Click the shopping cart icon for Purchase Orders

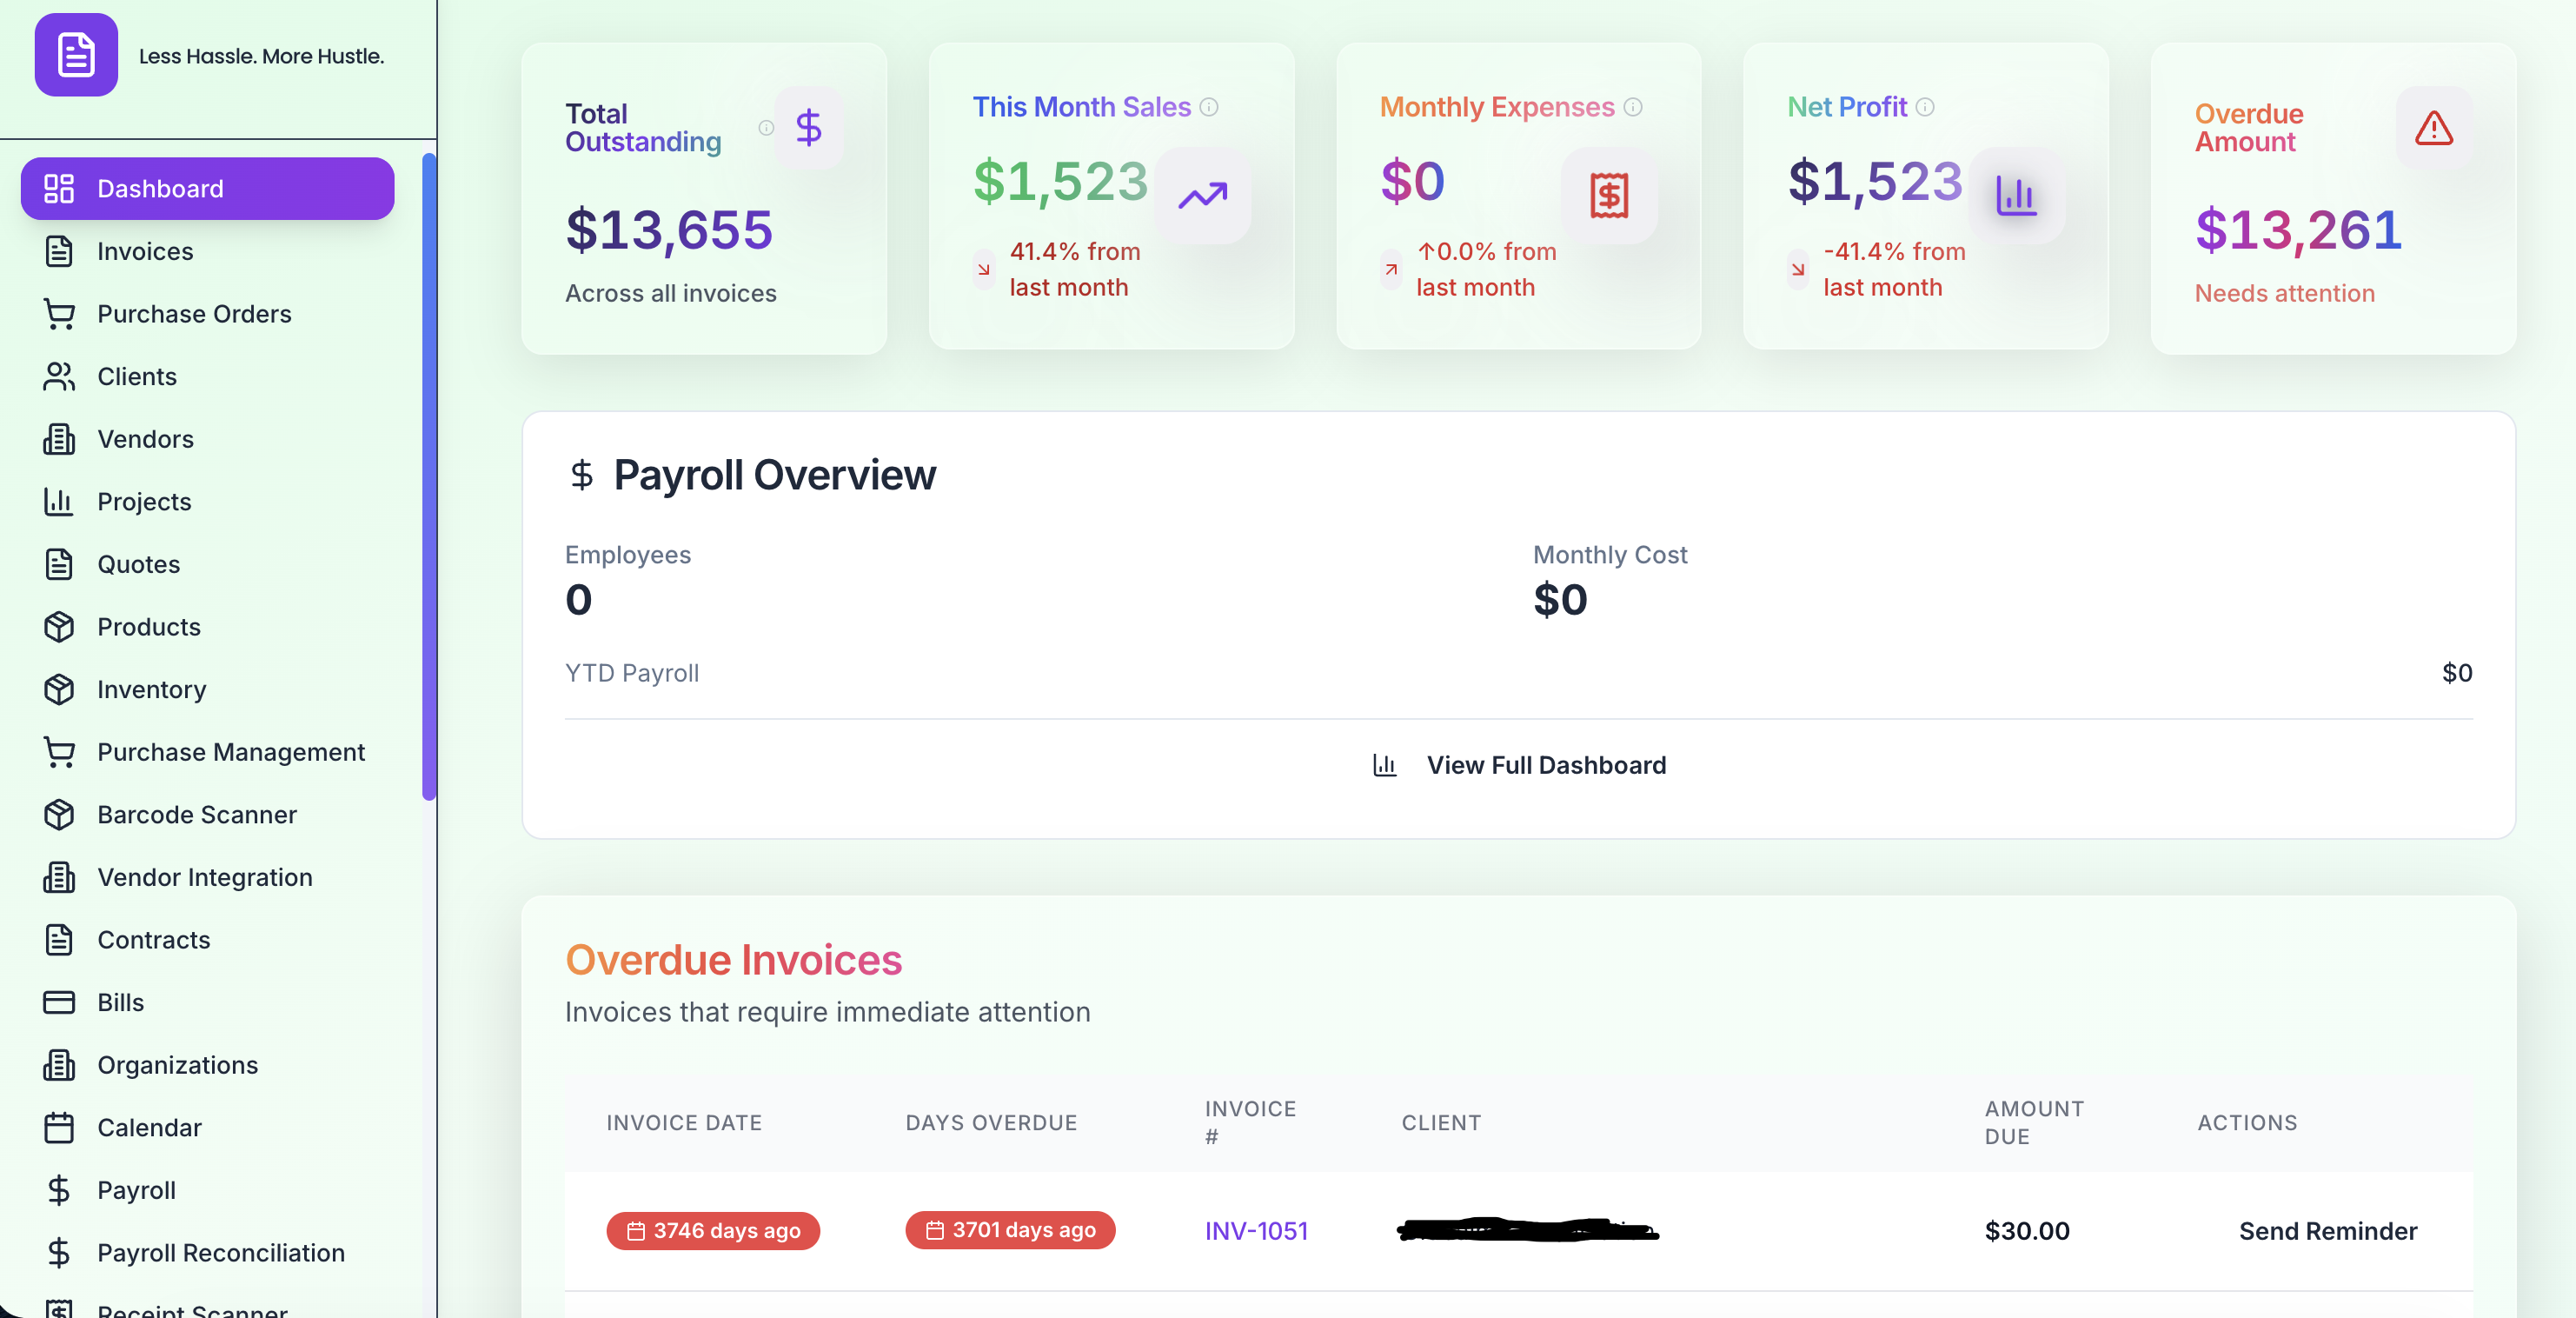(x=59, y=314)
